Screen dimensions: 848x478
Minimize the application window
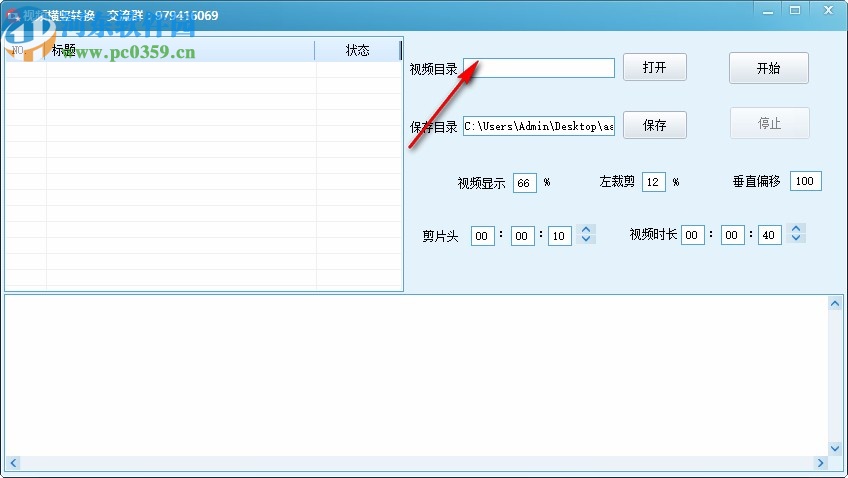[x=767, y=11]
